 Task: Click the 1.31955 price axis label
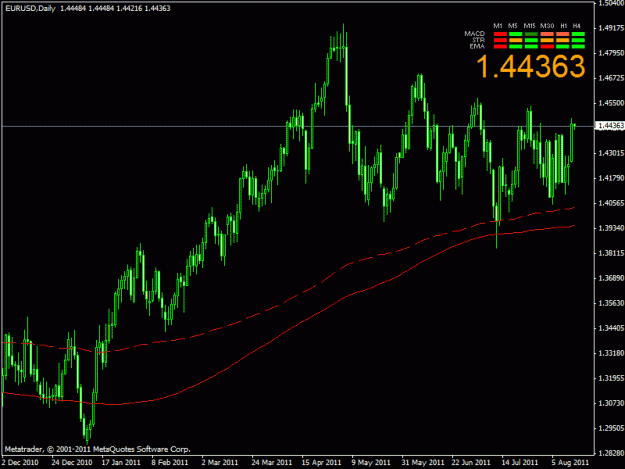pyautogui.click(x=611, y=378)
